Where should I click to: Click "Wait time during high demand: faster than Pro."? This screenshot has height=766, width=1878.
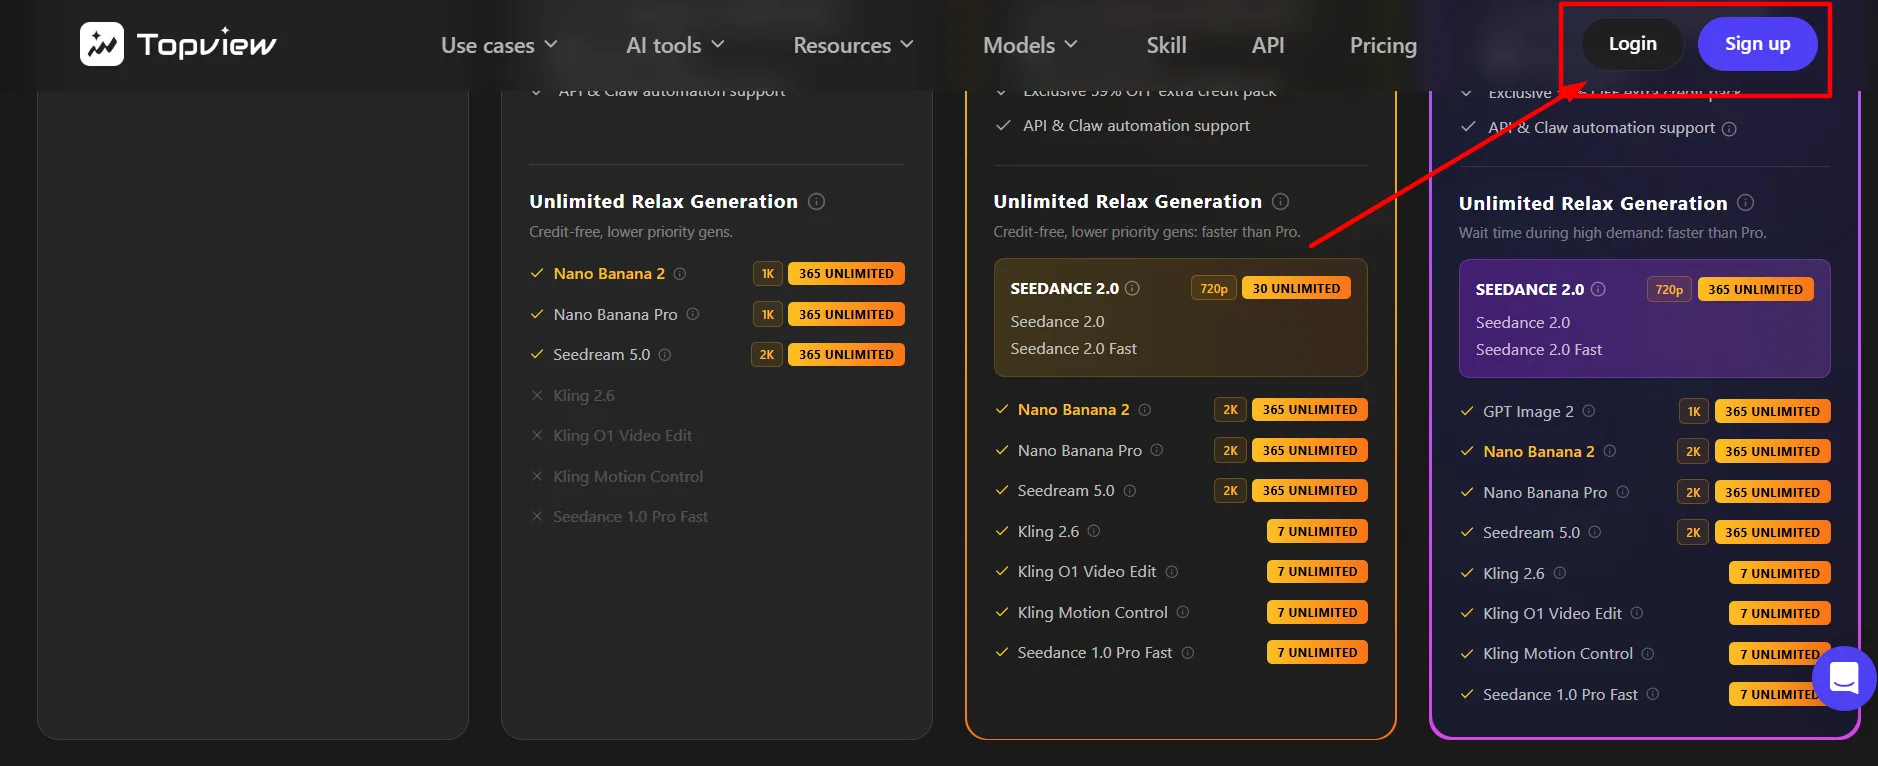(x=1612, y=233)
